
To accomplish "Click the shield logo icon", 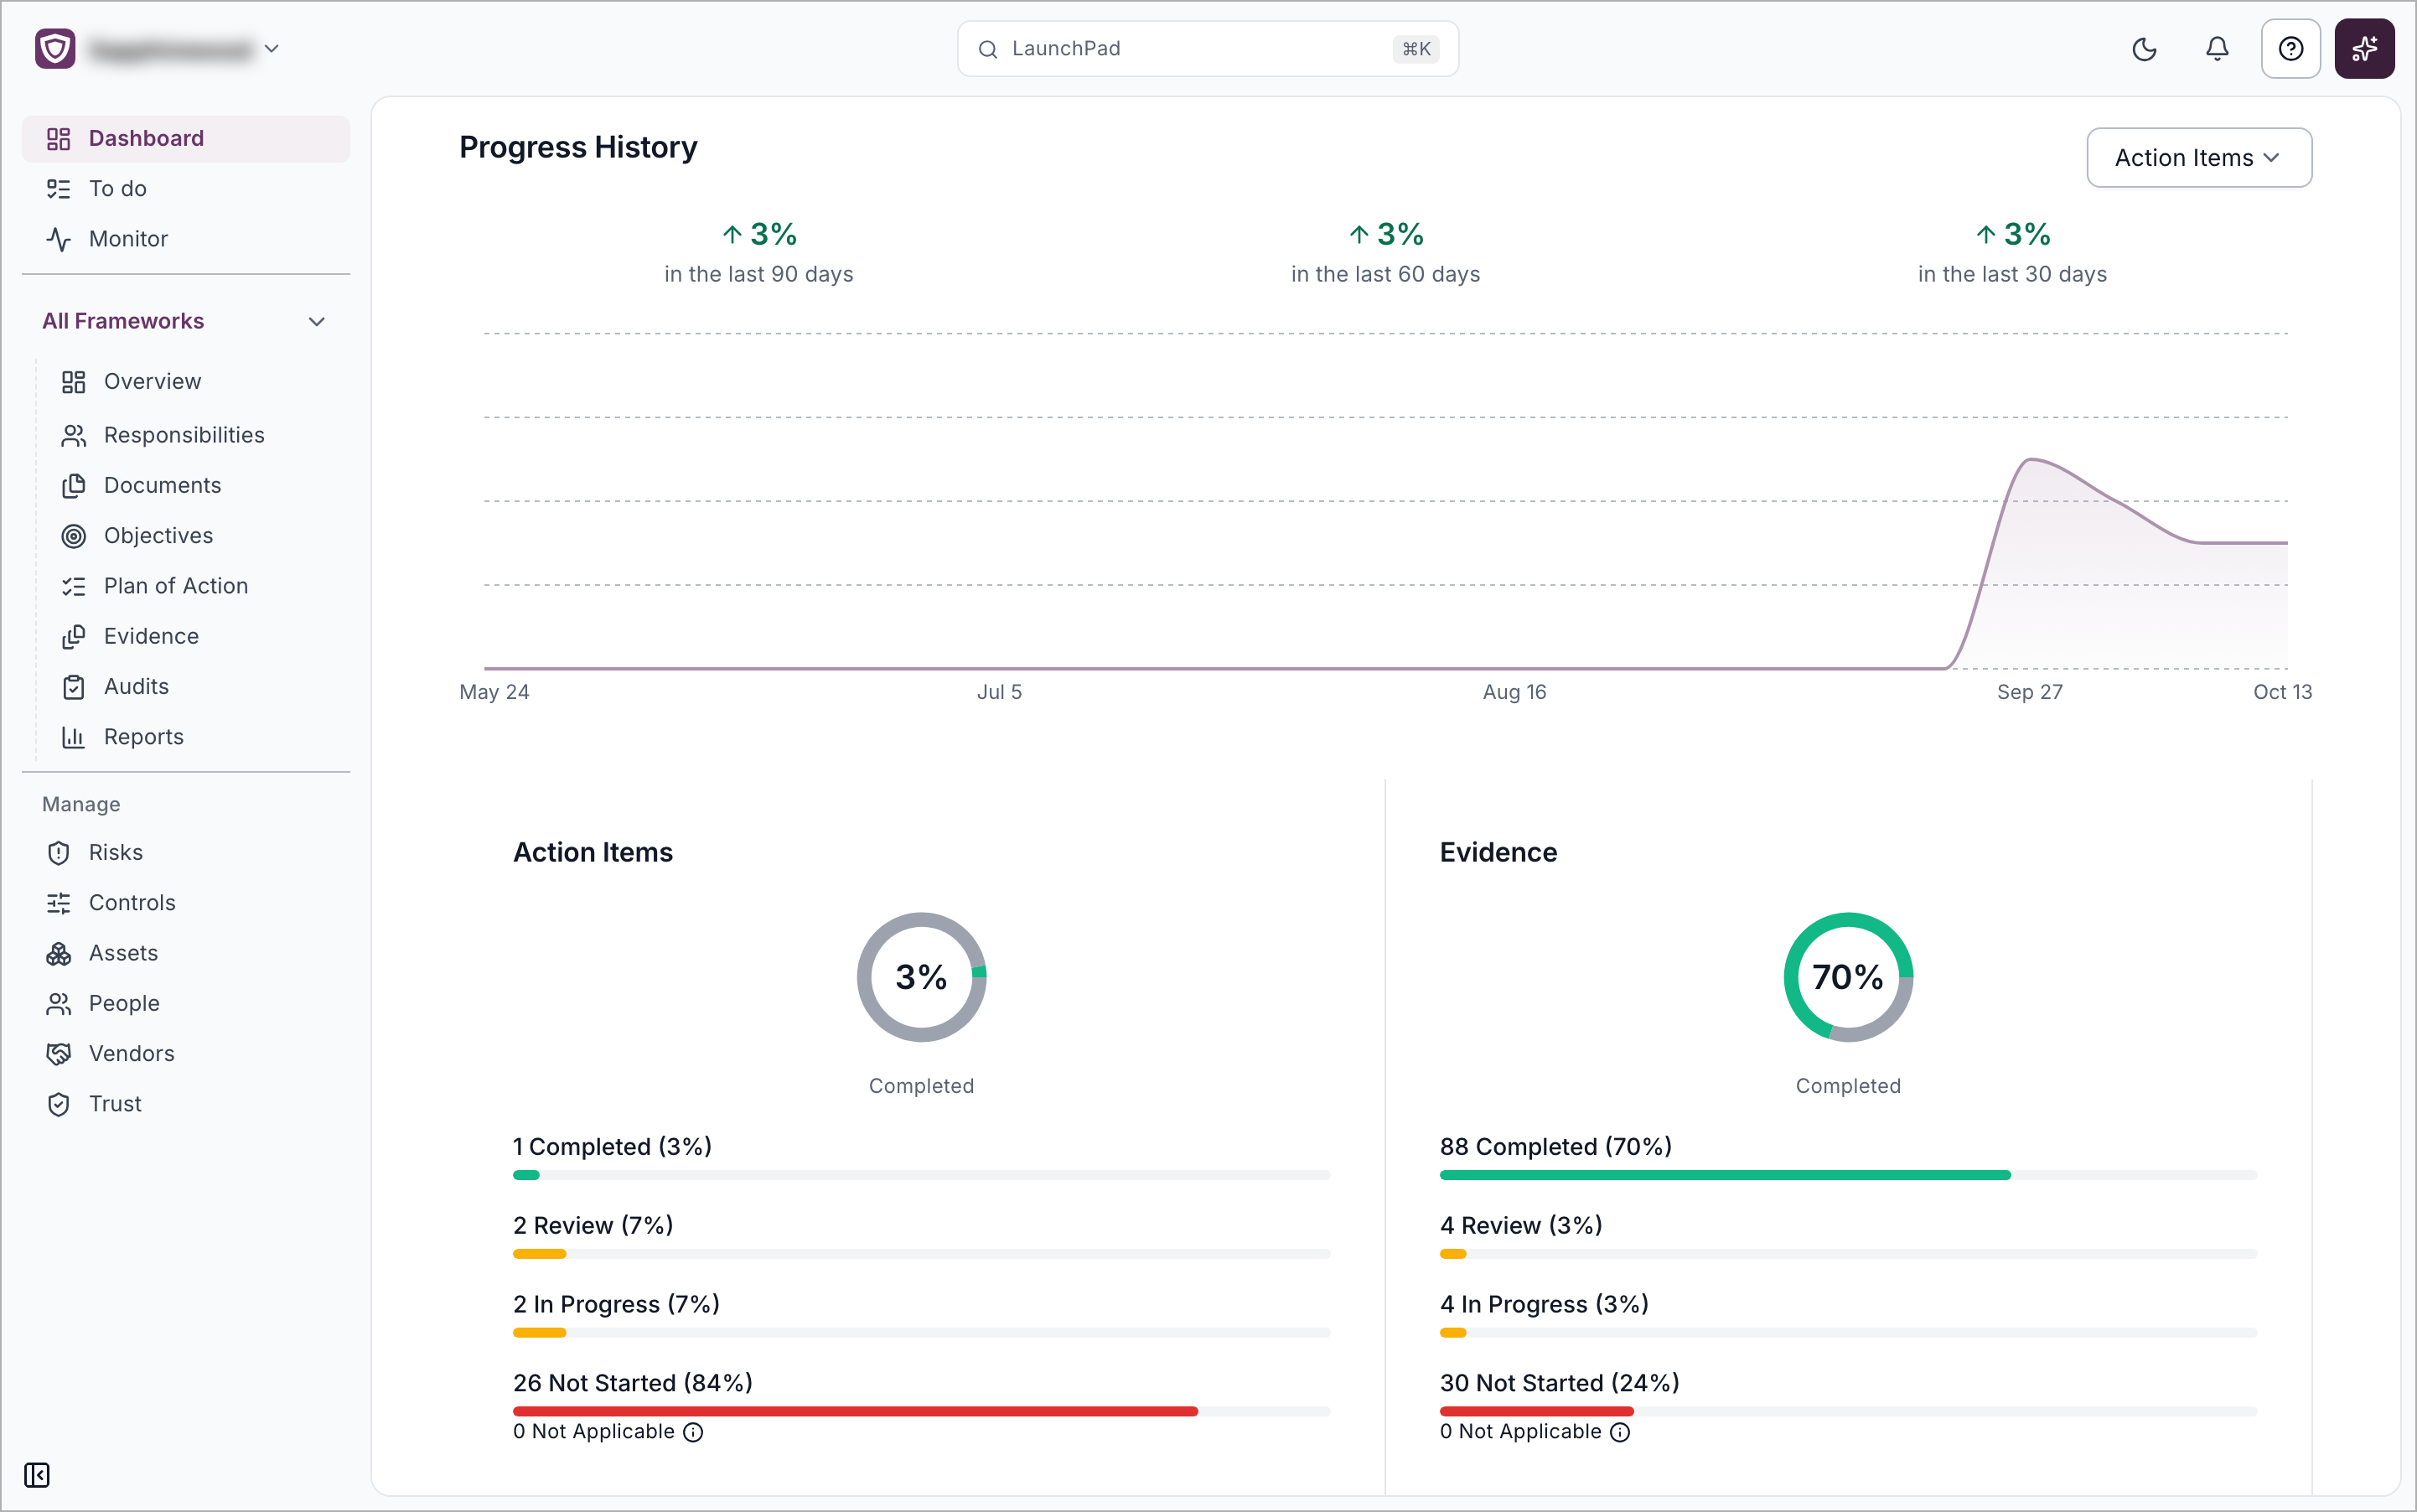I will (x=55, y=48).
